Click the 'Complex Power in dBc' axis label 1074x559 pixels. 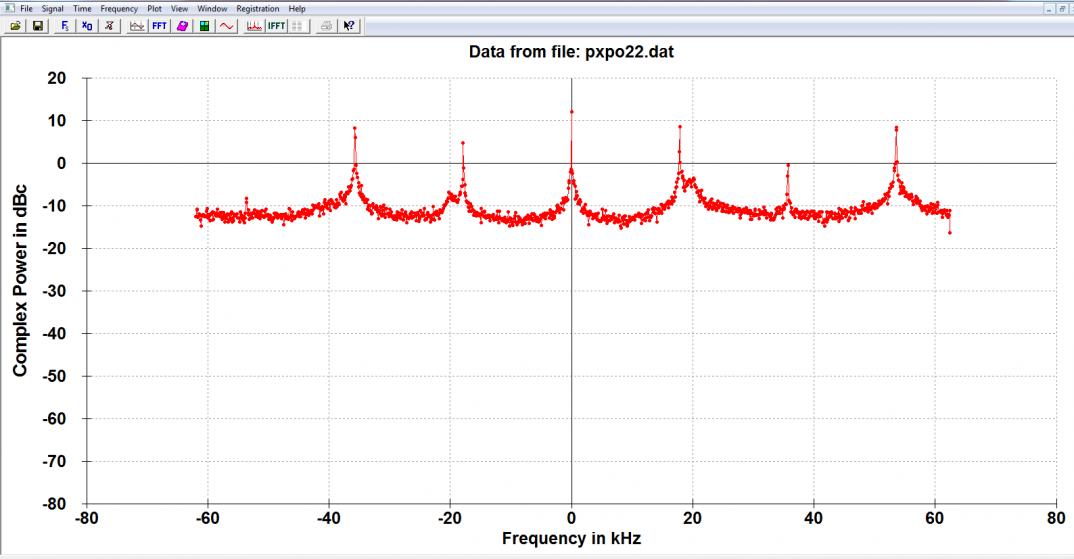(x=20, y=280)
